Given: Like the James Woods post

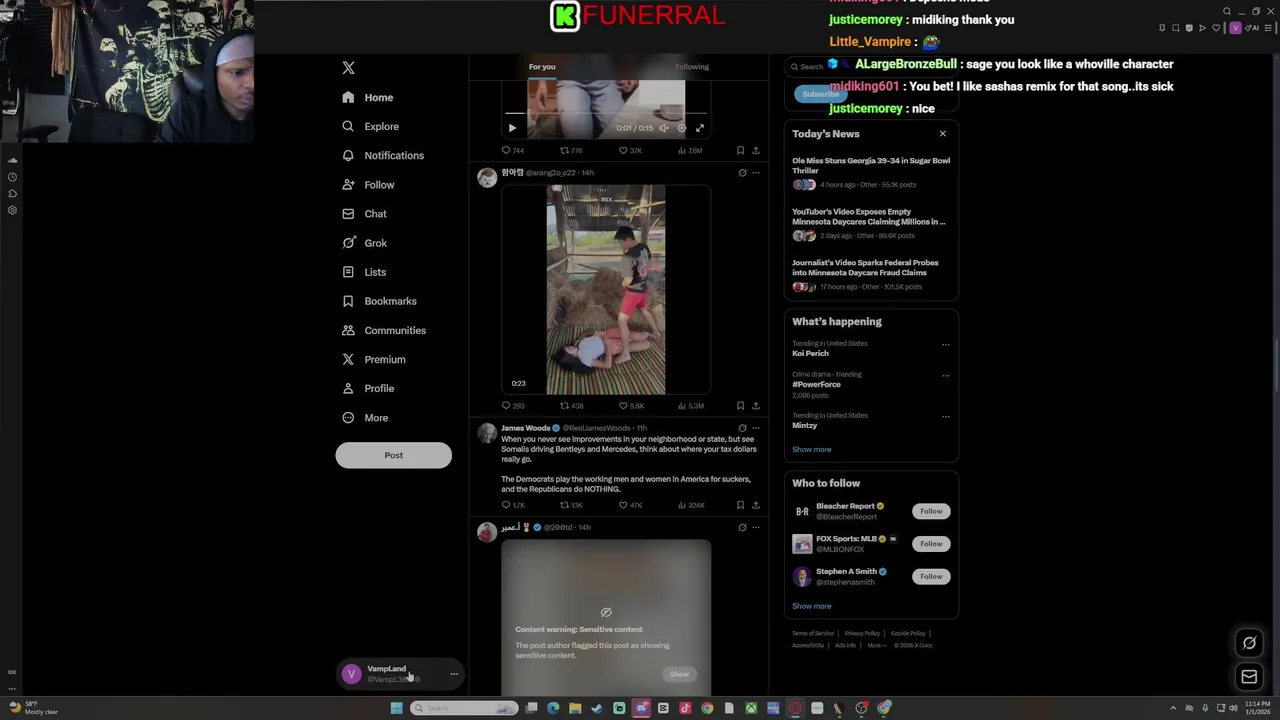Looking at the screenshot, I should point(630,505).
